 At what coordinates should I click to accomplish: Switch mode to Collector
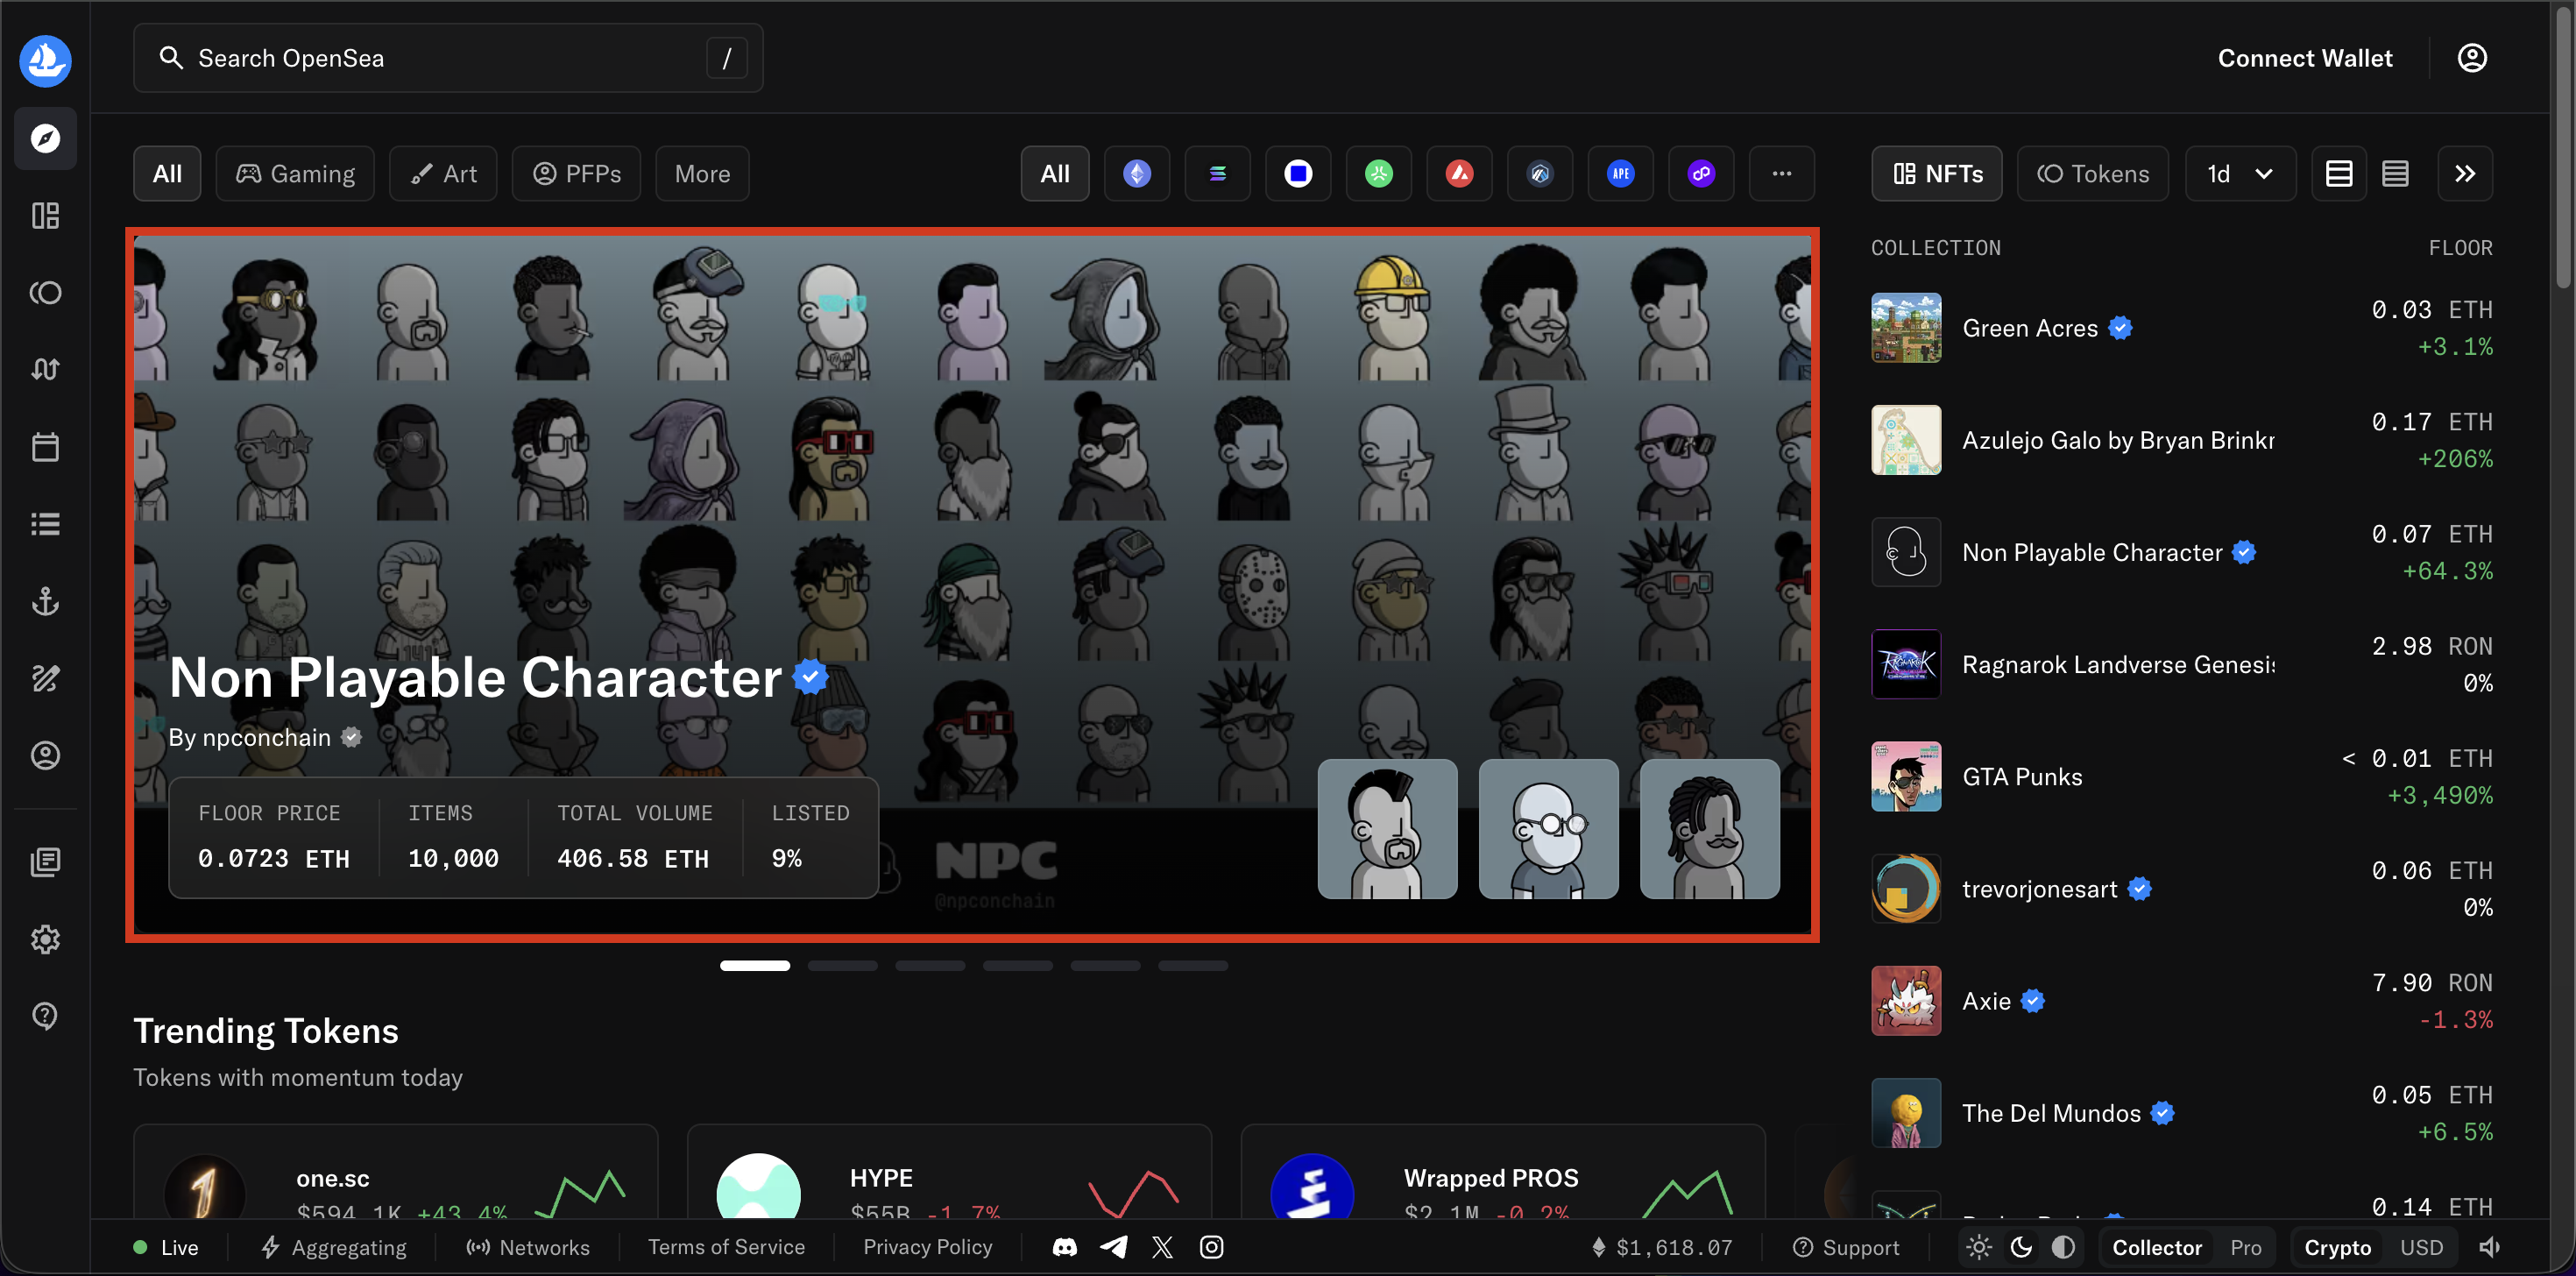[x=2157, y=1247]
